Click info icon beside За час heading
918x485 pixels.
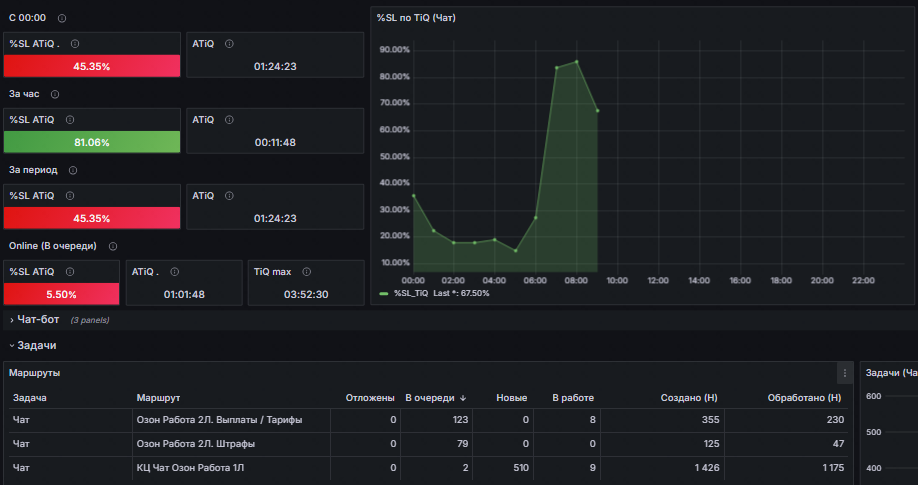coord(55,94)
